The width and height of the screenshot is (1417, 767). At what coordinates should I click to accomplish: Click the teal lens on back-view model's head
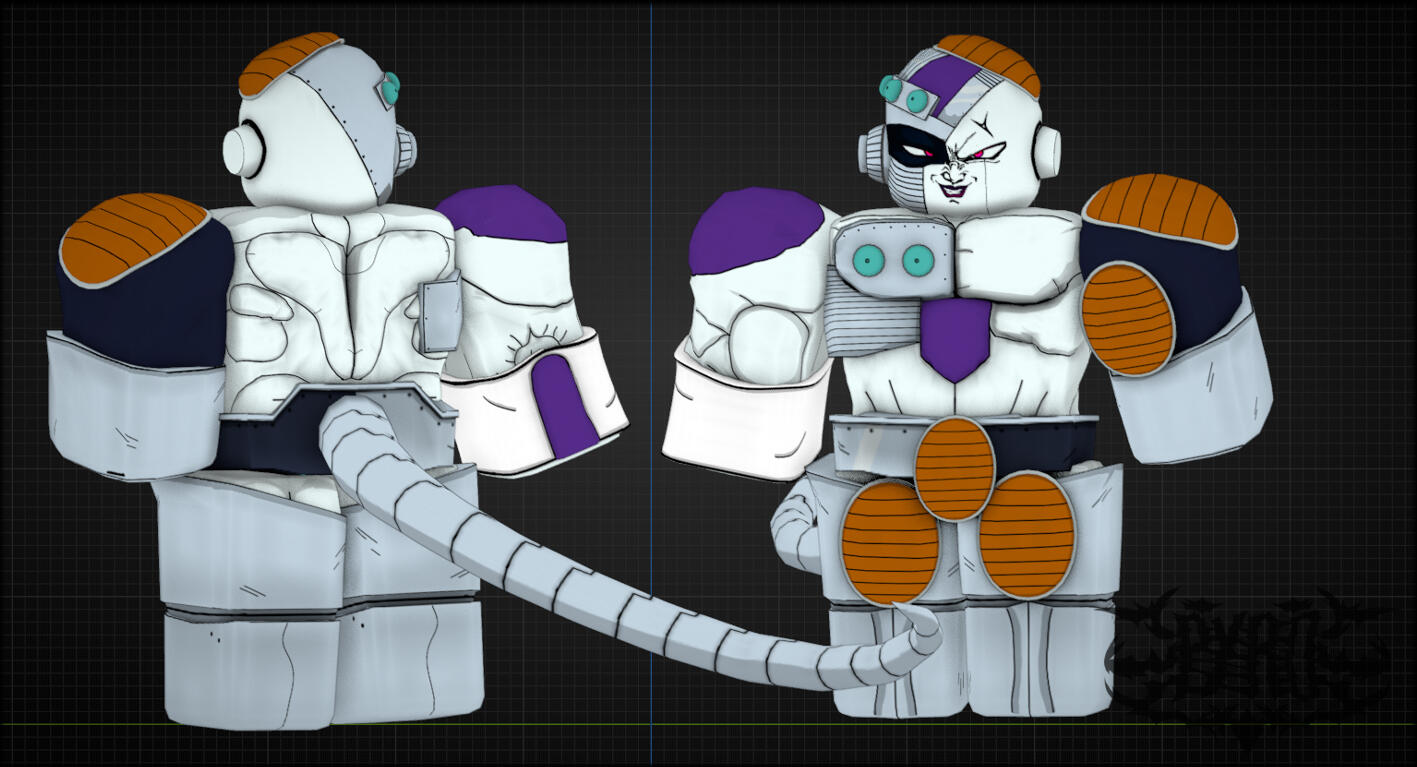click(389, 88)
